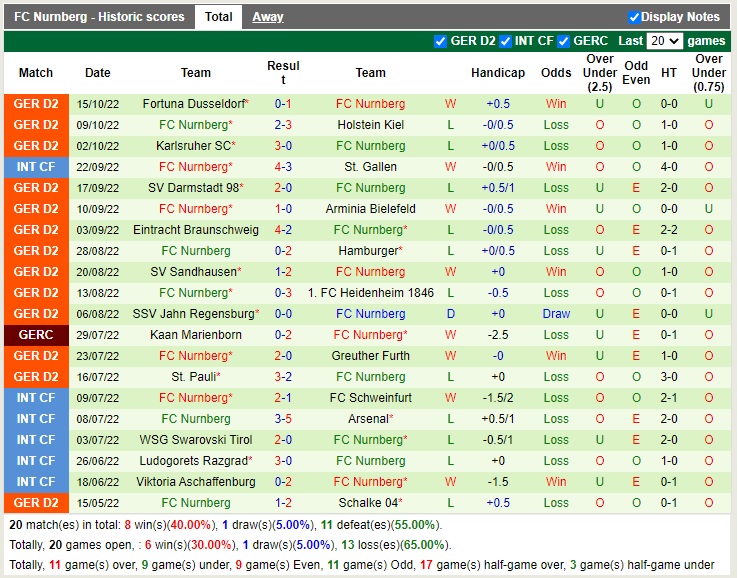This screenshot has width=738, height=578.
Task: Switch to the Total tab
Action: 218,17
